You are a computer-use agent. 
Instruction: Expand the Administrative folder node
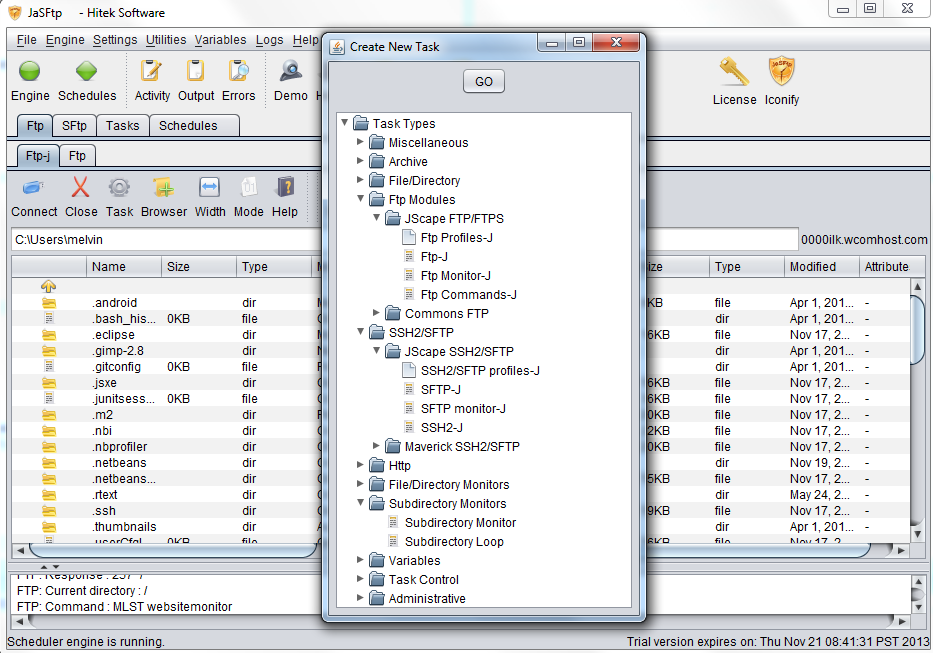(x=360, y=598)
